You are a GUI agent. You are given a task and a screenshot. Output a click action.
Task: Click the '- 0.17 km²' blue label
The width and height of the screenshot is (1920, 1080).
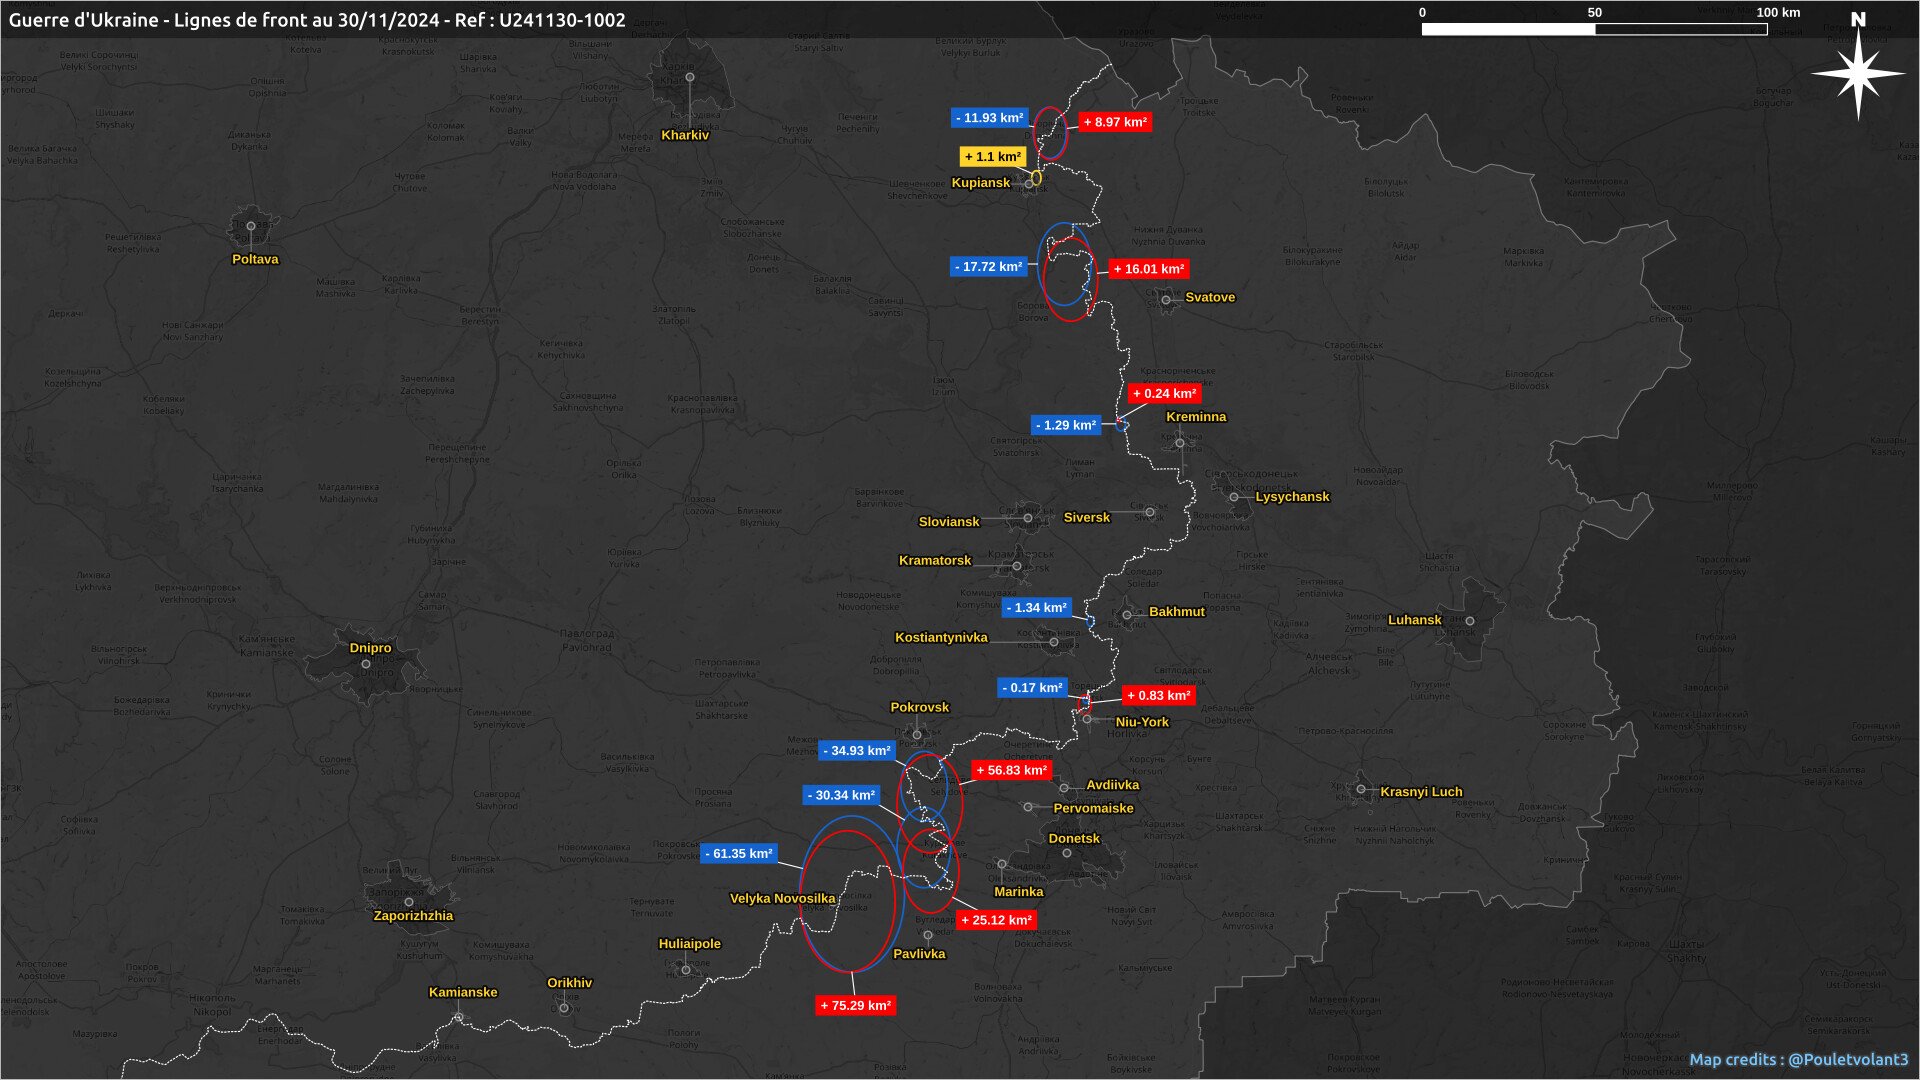[x=1032, y=688]
